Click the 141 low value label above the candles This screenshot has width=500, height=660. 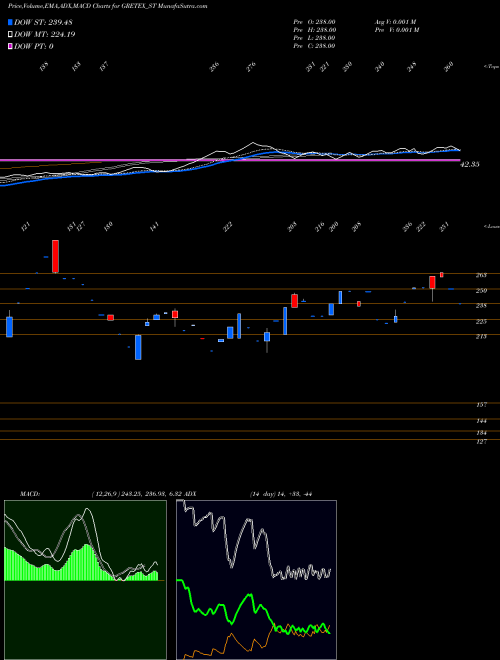tap(155, 227)
